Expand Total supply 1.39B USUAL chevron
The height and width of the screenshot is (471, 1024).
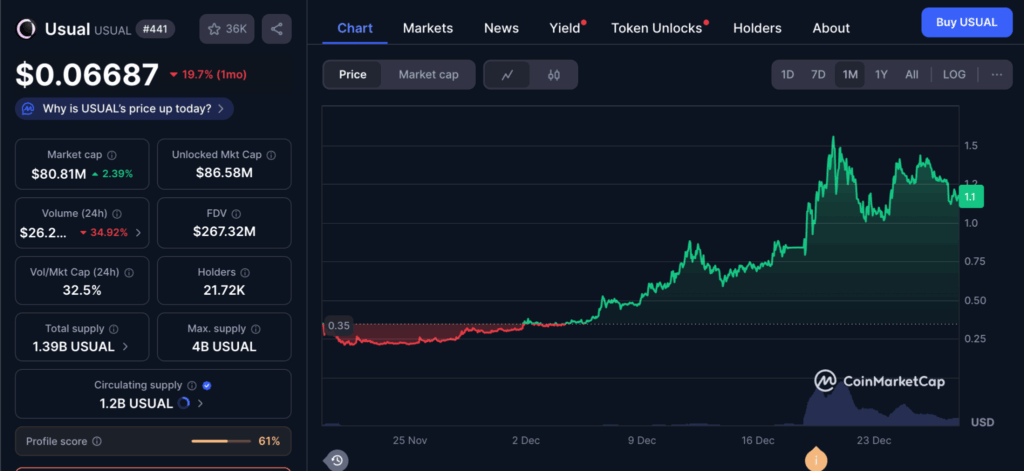125,347
